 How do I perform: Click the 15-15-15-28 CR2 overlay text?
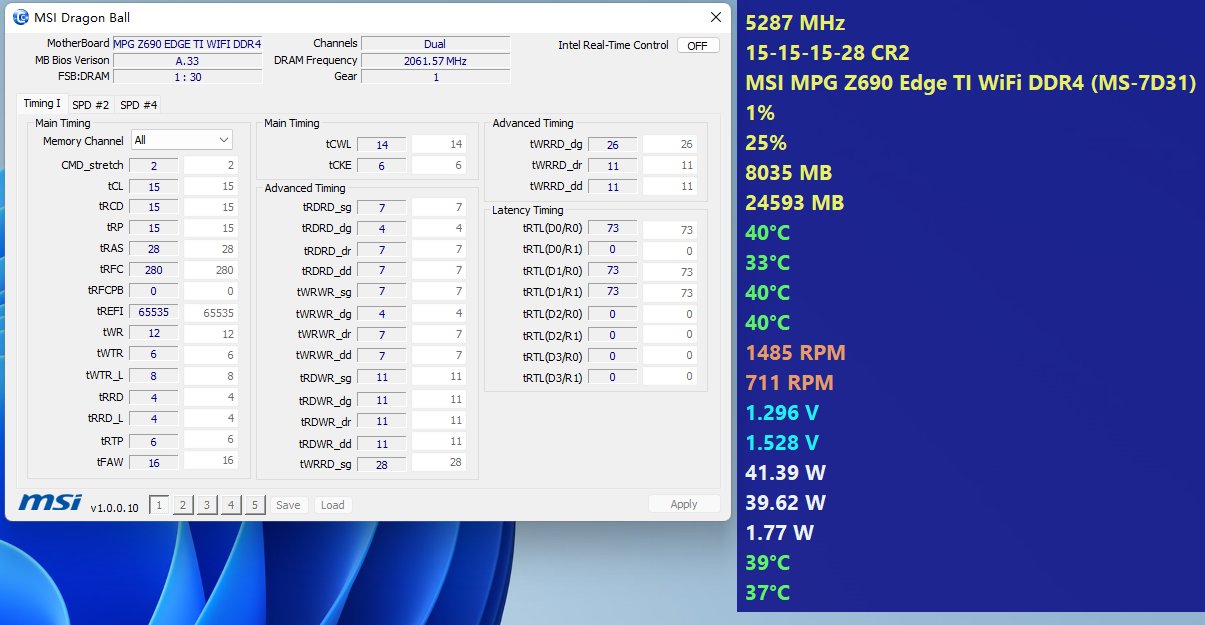828,53
